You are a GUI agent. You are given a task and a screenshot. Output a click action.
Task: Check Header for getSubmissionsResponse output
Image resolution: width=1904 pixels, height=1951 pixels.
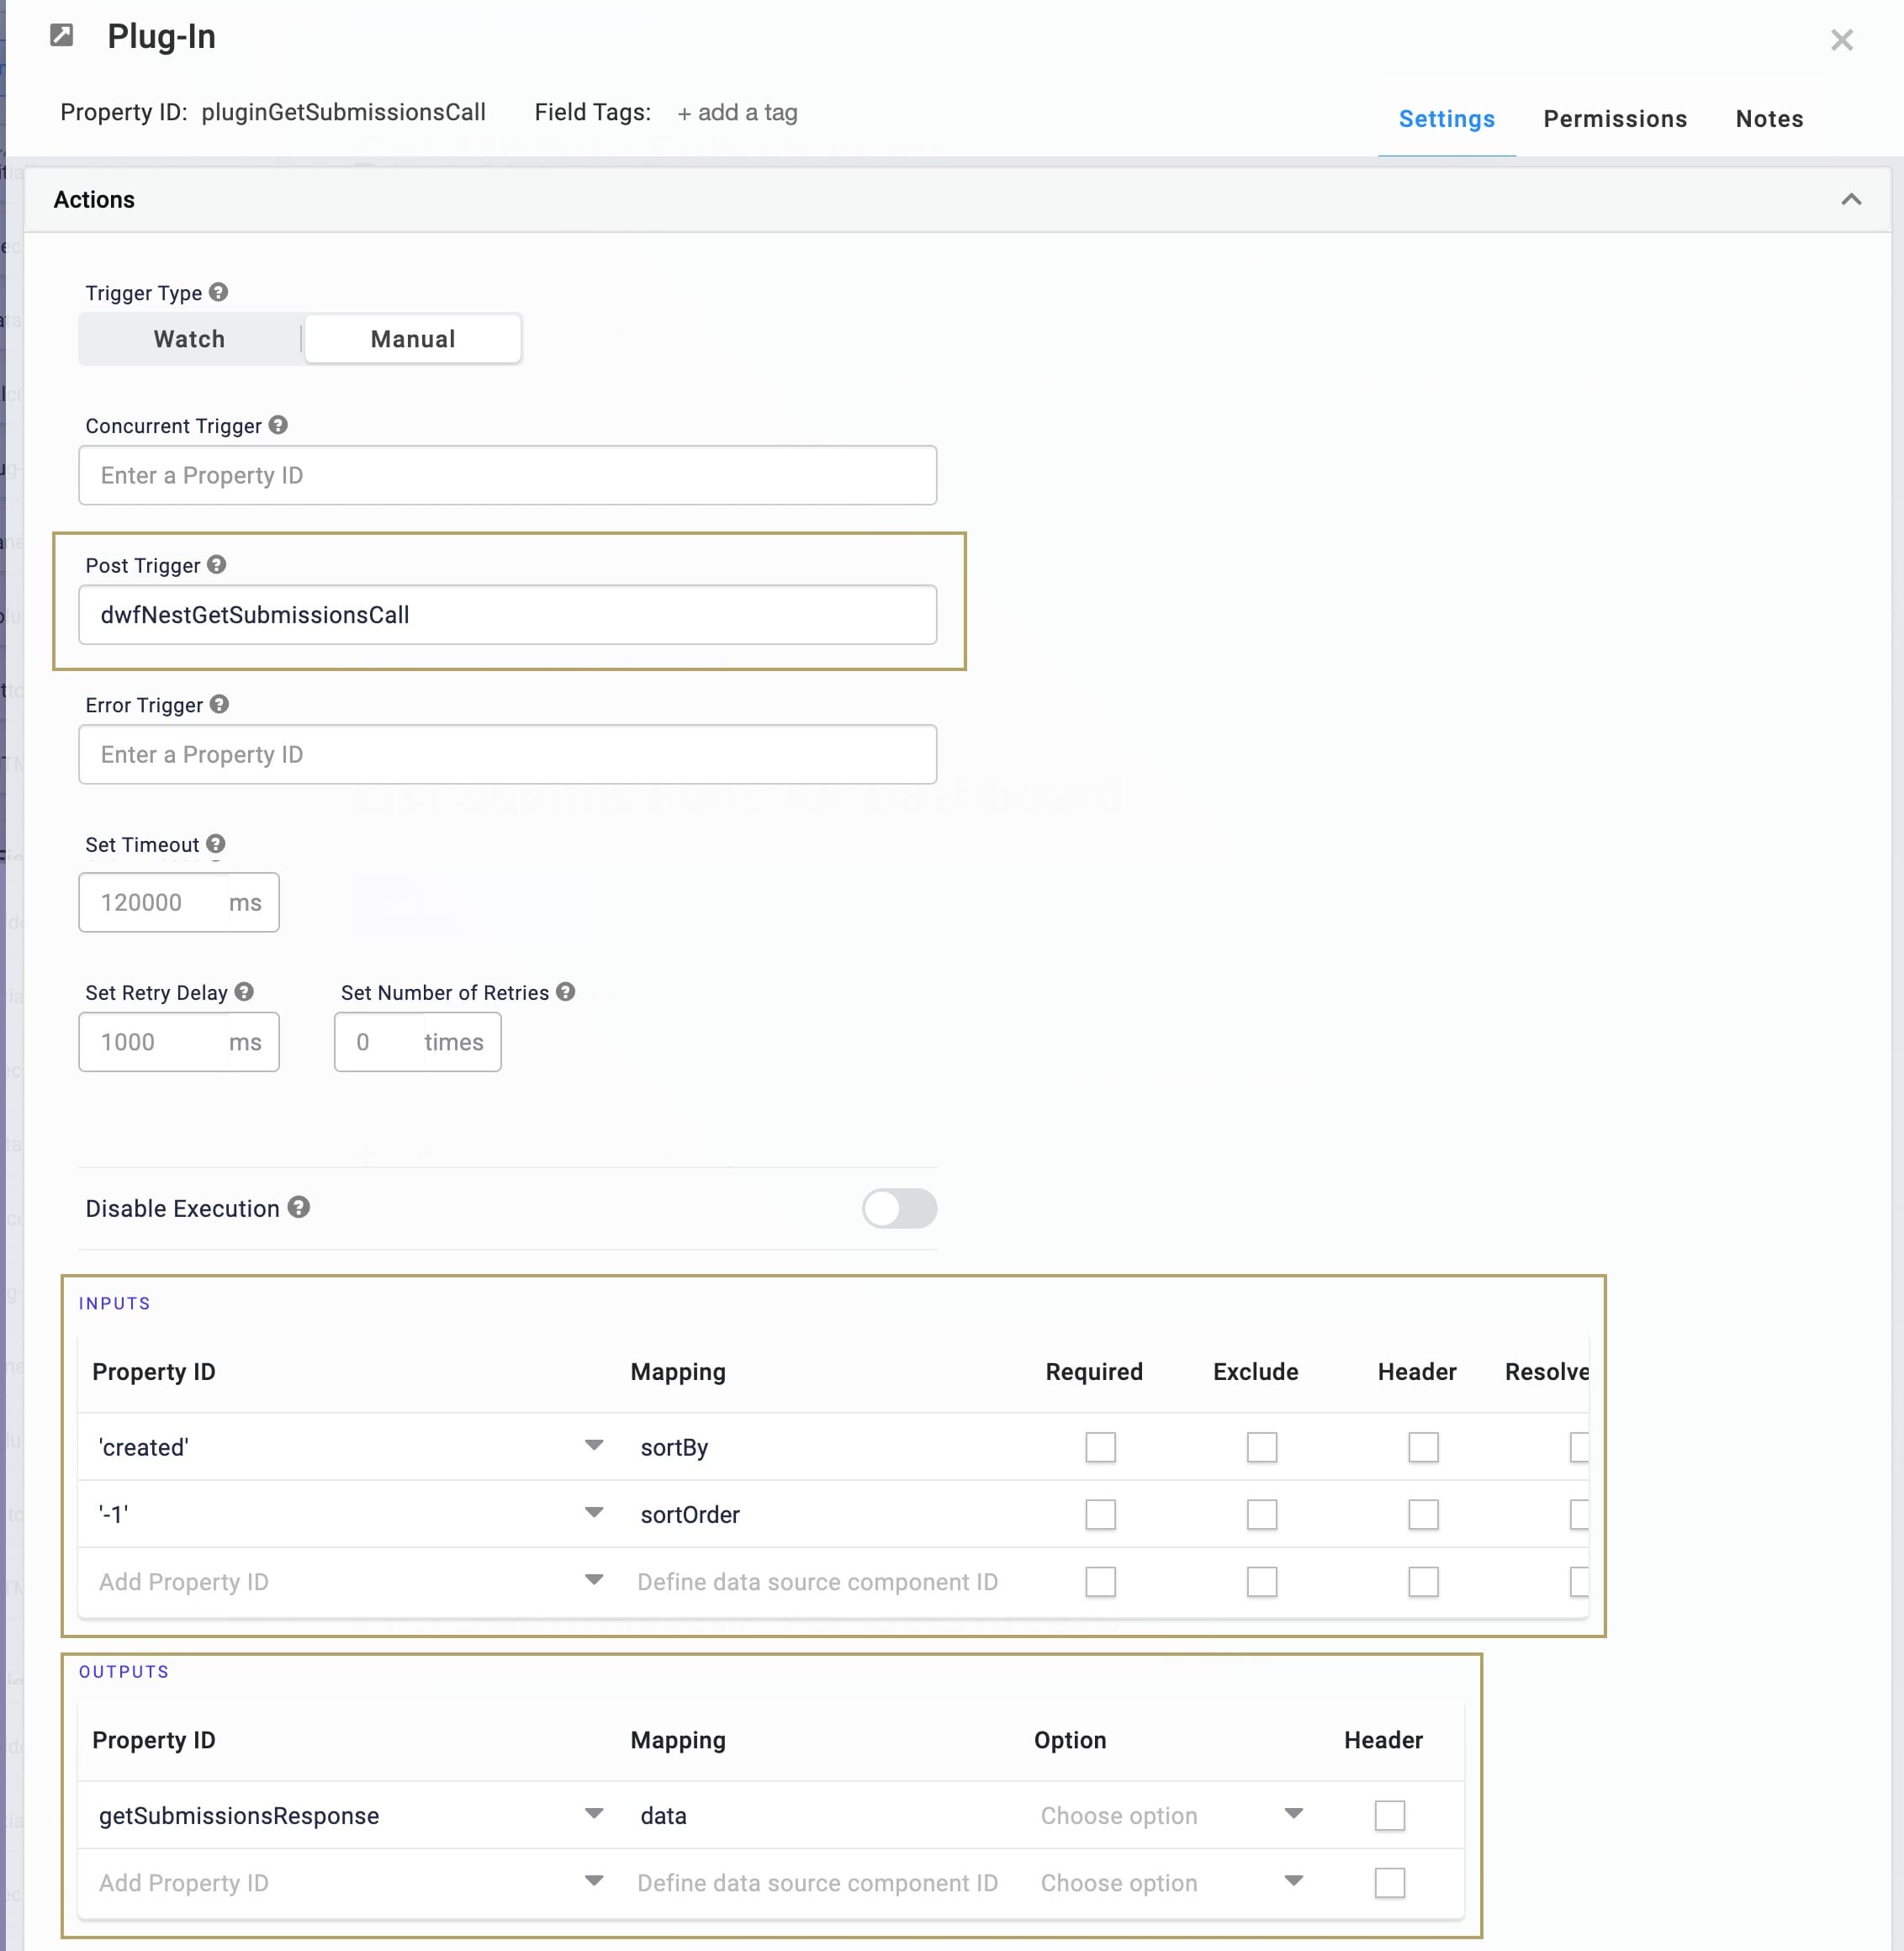[x=1389, y=1815]
